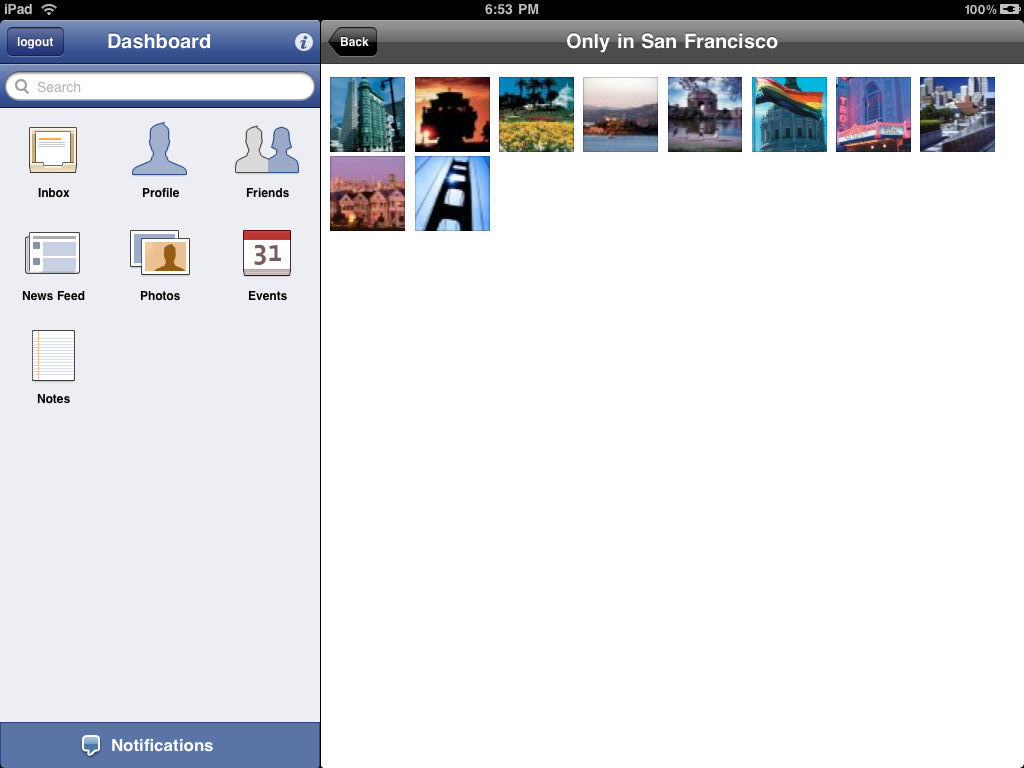
Task: View the Painted Ladies houses photo
Action: (368, 193)
